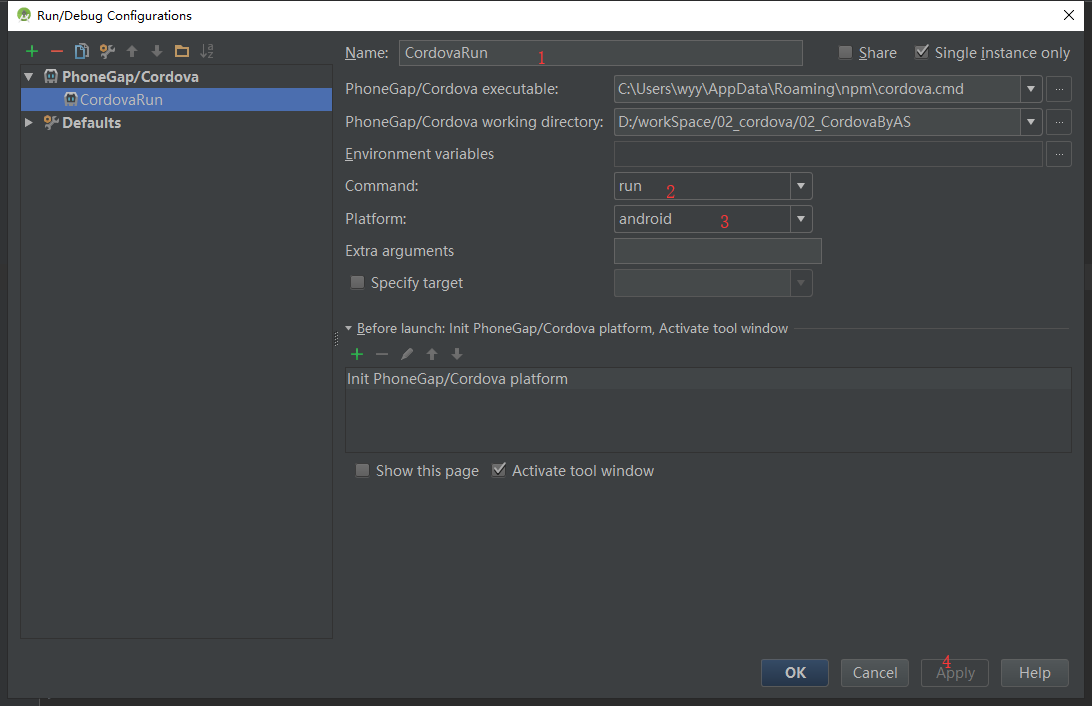
Task: Close the Run/Debug Configurations dialog
Action: tap(1069, 15)
